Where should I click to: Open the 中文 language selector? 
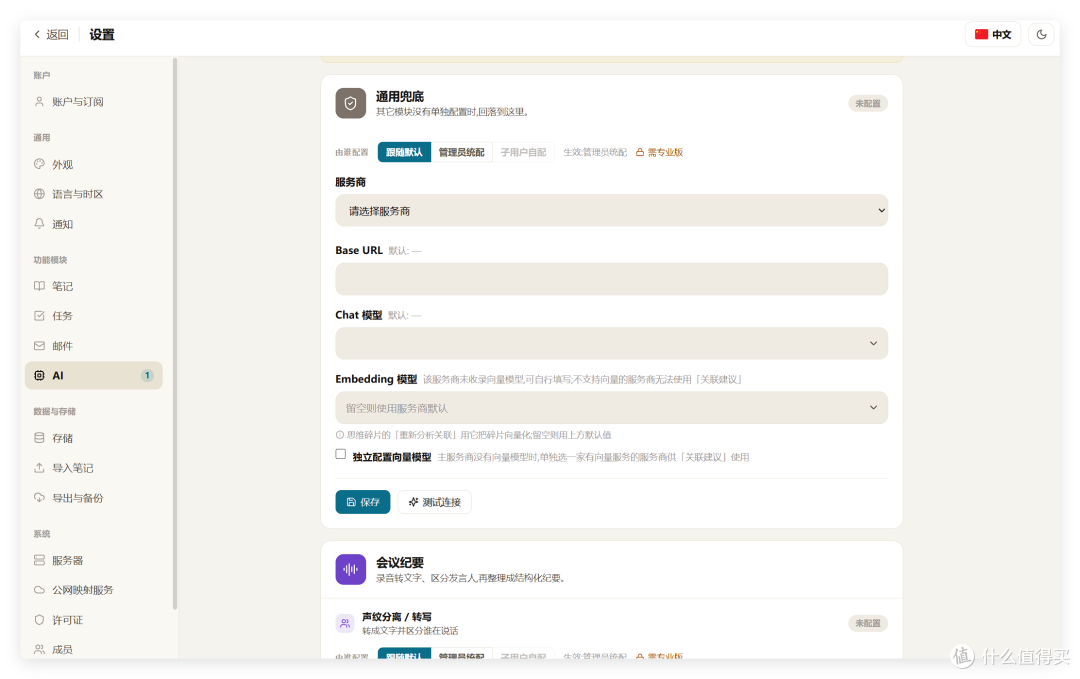993,34
